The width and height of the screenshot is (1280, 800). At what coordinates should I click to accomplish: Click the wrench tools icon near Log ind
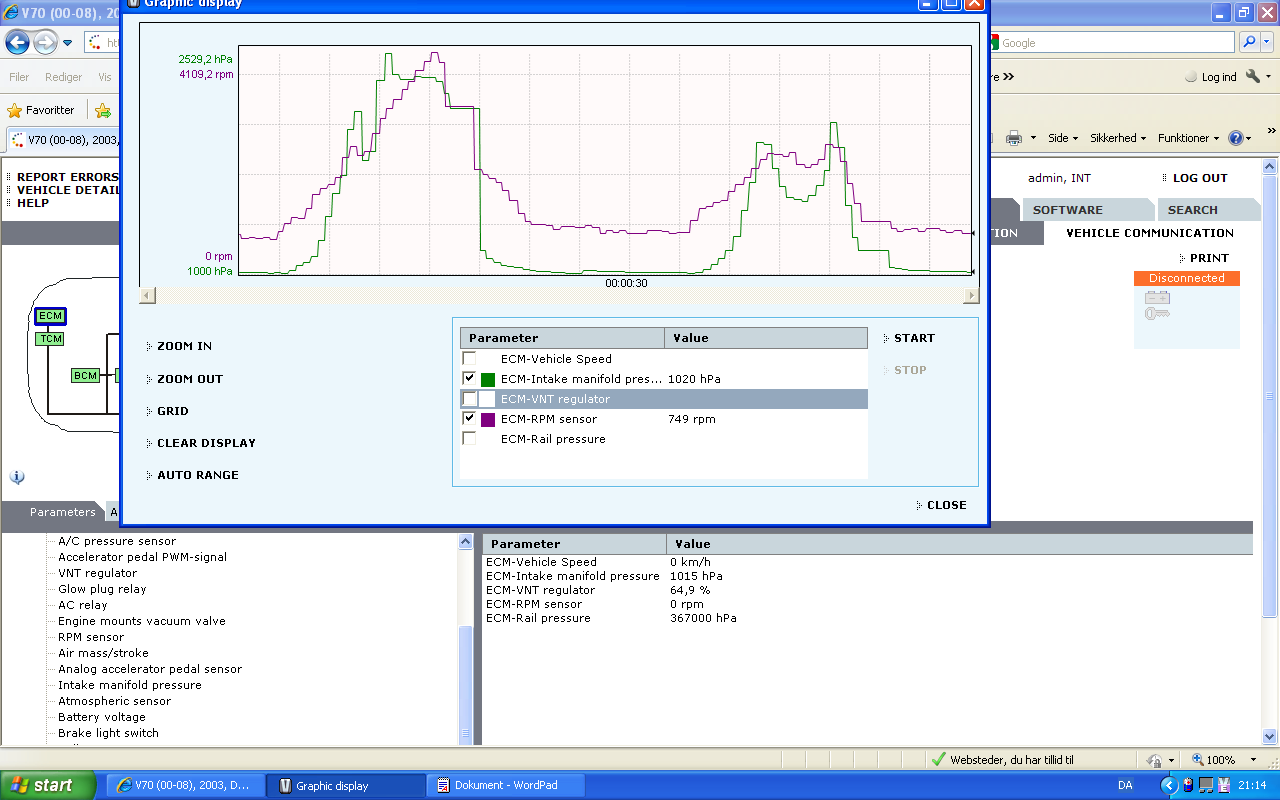(x=1253, y=77)
